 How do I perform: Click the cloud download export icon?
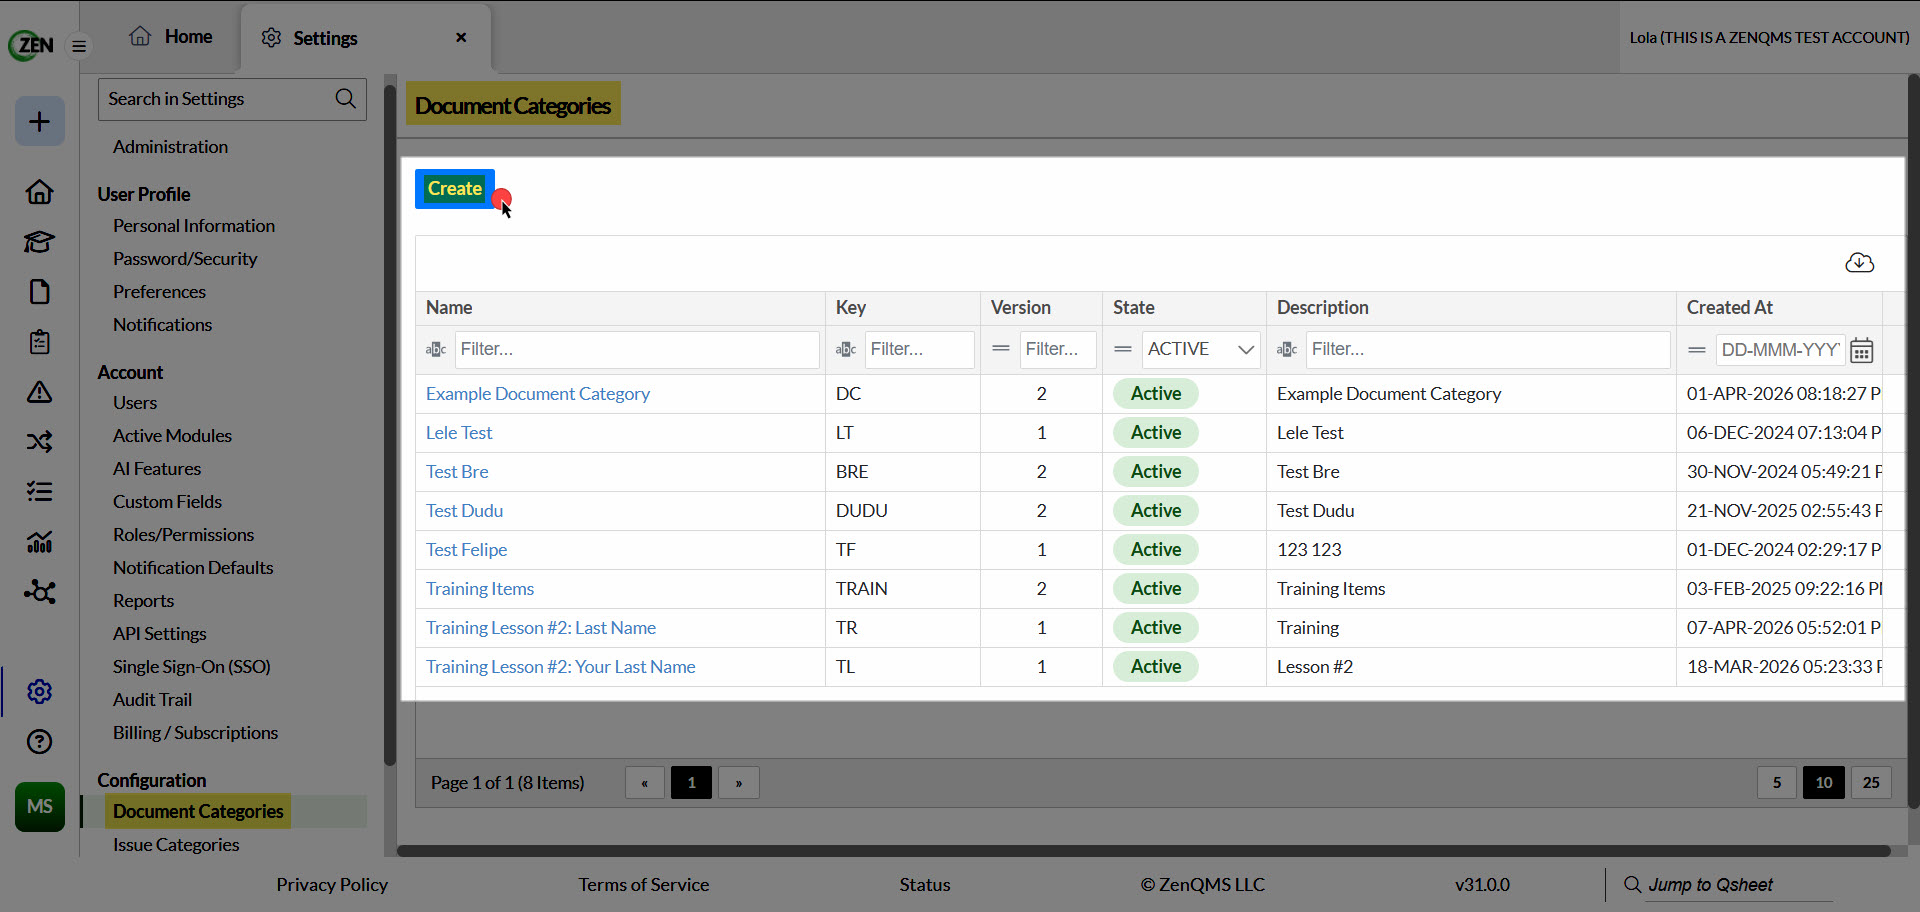tap(1860, 263)
